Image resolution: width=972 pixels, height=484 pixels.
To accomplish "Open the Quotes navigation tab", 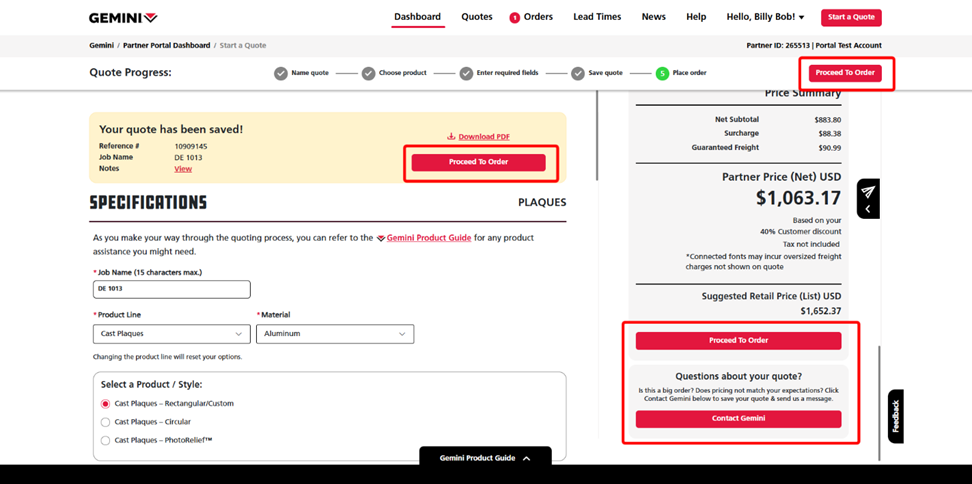I will 477,17.
